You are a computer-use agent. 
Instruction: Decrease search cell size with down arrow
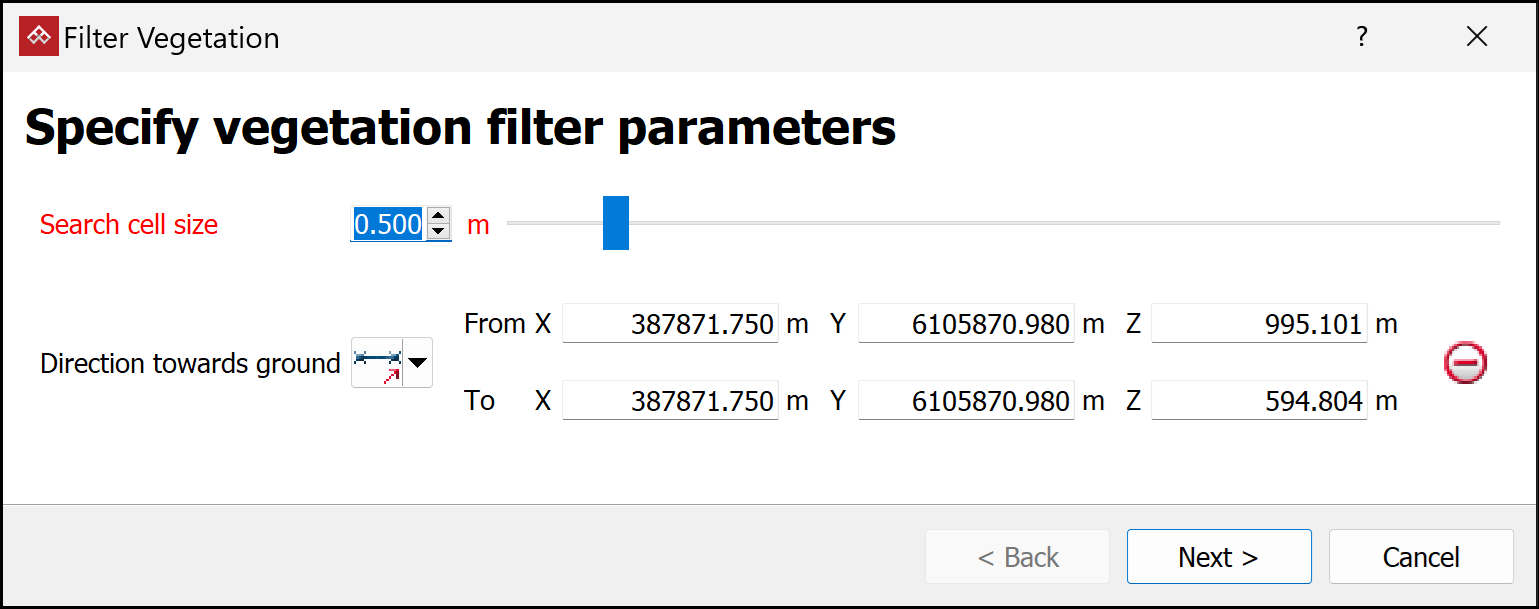pyautogui.click(x=438, y=232)
